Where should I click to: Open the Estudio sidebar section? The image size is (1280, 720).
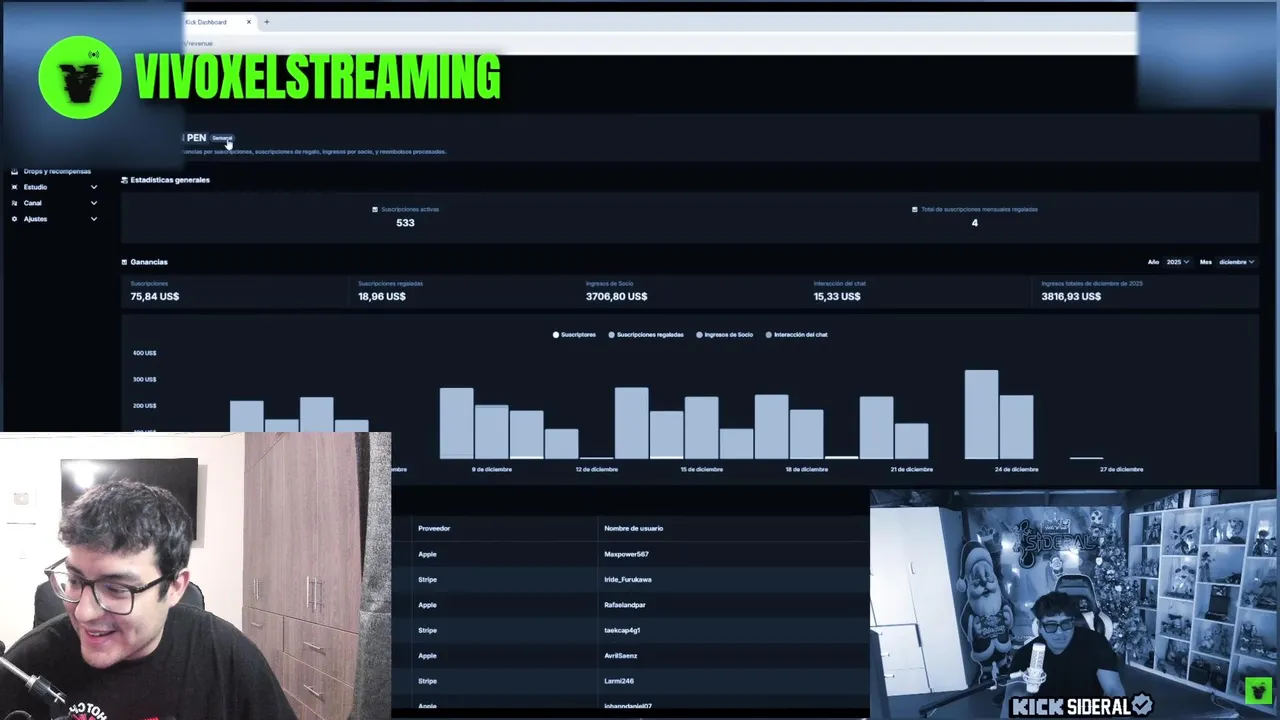coord(35,187)
